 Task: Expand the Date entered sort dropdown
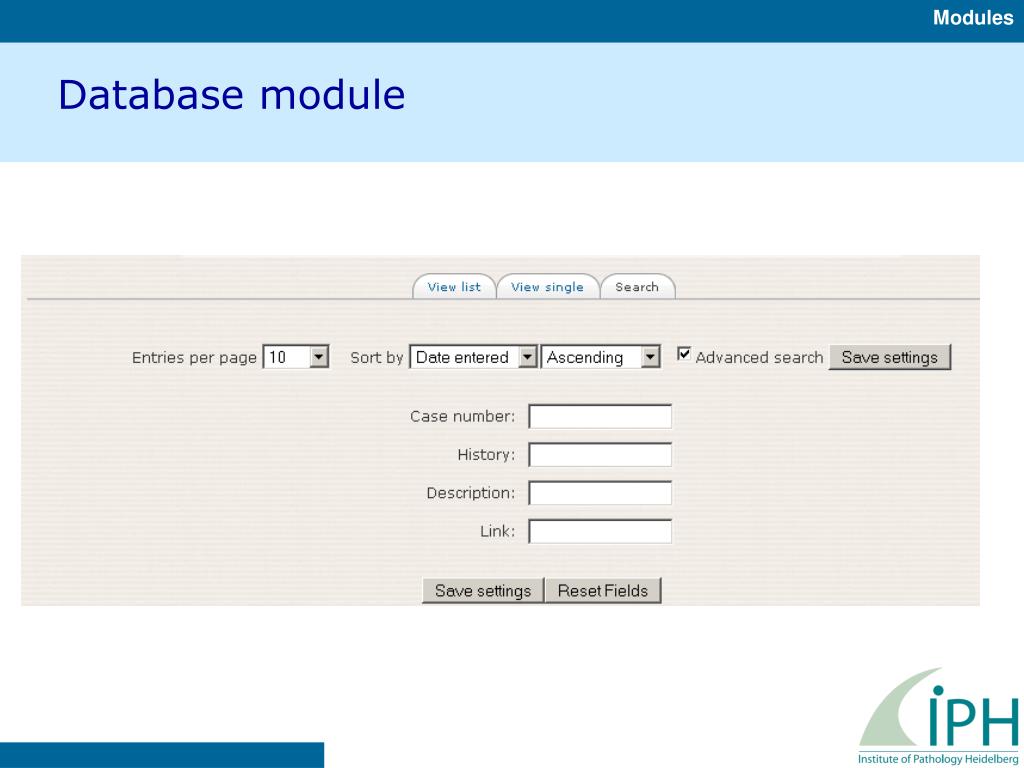[x=473, y=357]
